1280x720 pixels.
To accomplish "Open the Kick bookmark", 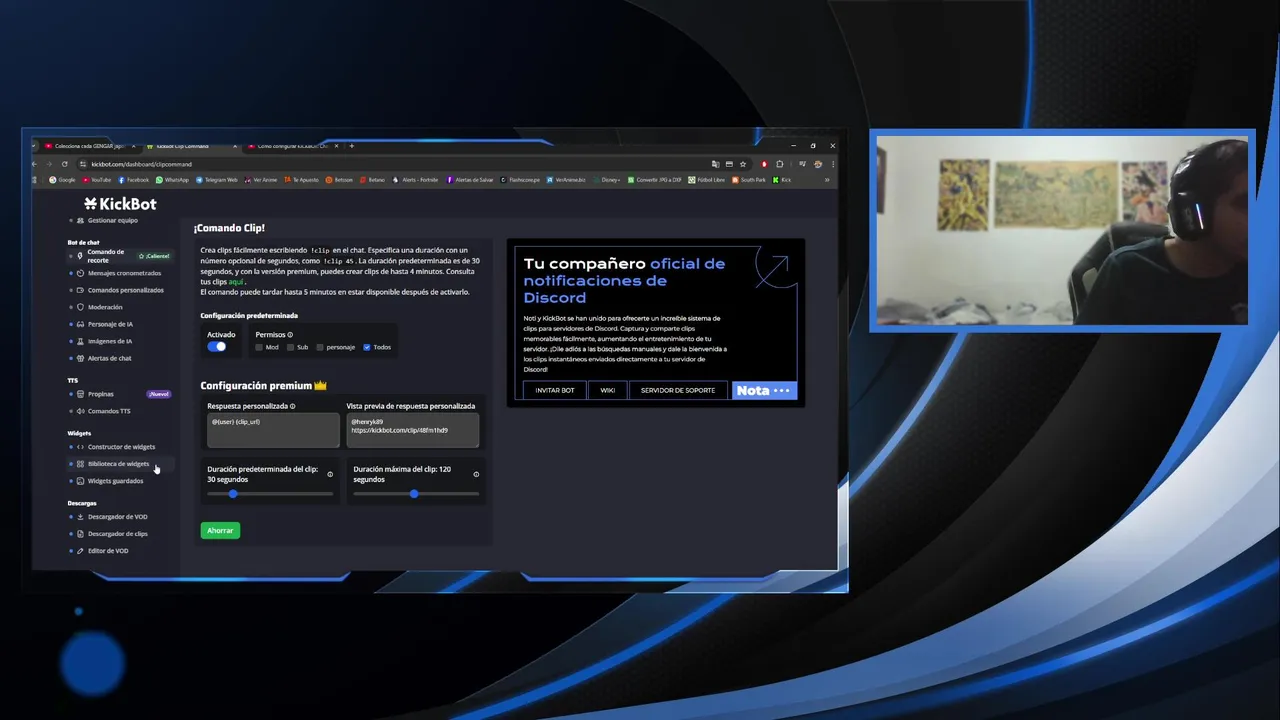I will (782, 180).
